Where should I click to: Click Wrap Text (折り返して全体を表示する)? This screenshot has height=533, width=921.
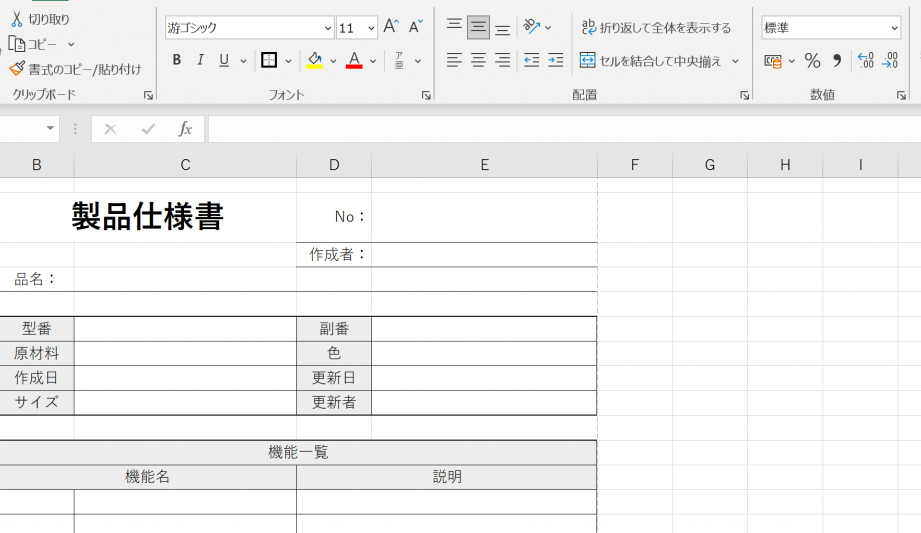point(656,28)
